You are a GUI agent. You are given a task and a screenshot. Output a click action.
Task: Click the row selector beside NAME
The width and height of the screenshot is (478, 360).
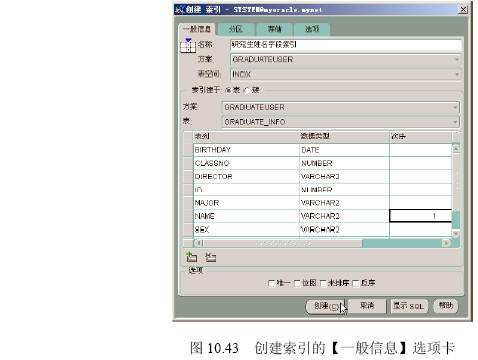coord(189,216)
